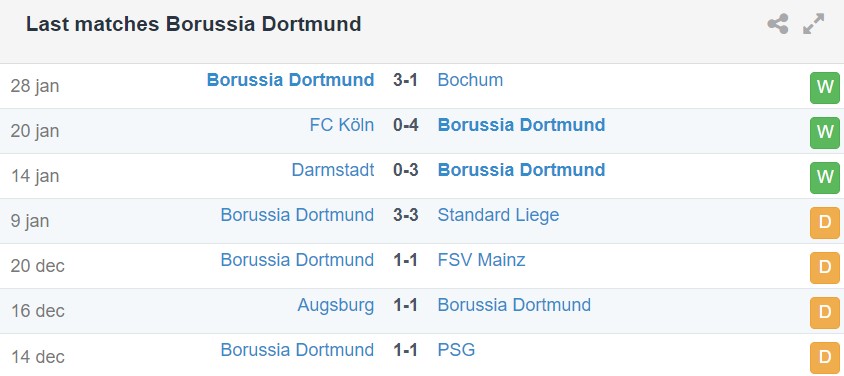This screenshot has height=376, width=844.
Task: Open the Darmstadt team link
Action: point(333,170)
